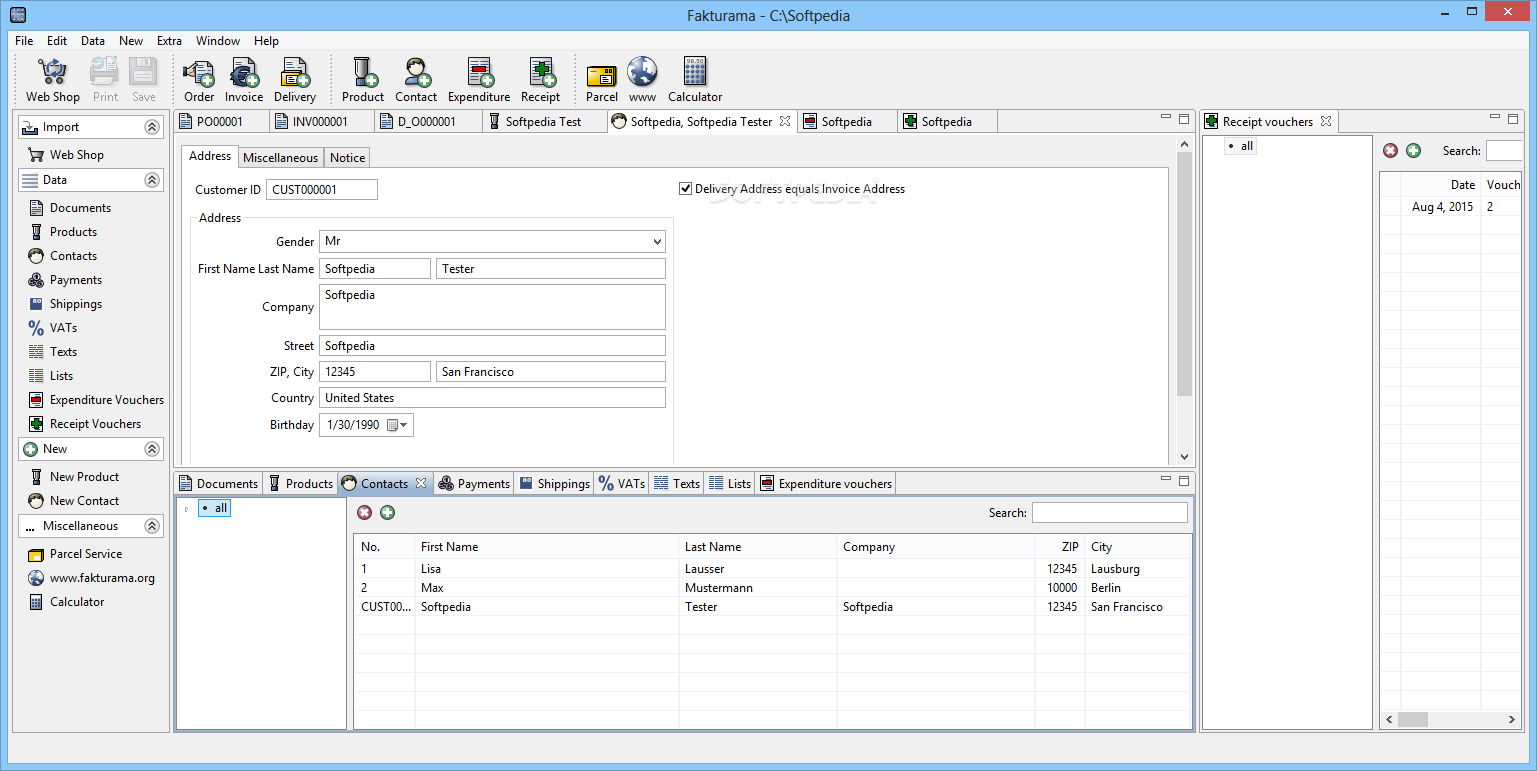The height and width of the screenshot is (771, 1537).
Task: Click the contact editor vertical scrollbar
Action: coord(1185,275)
